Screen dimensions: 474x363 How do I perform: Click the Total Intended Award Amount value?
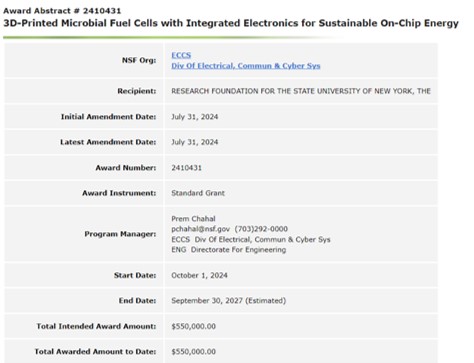pos(193,326)
